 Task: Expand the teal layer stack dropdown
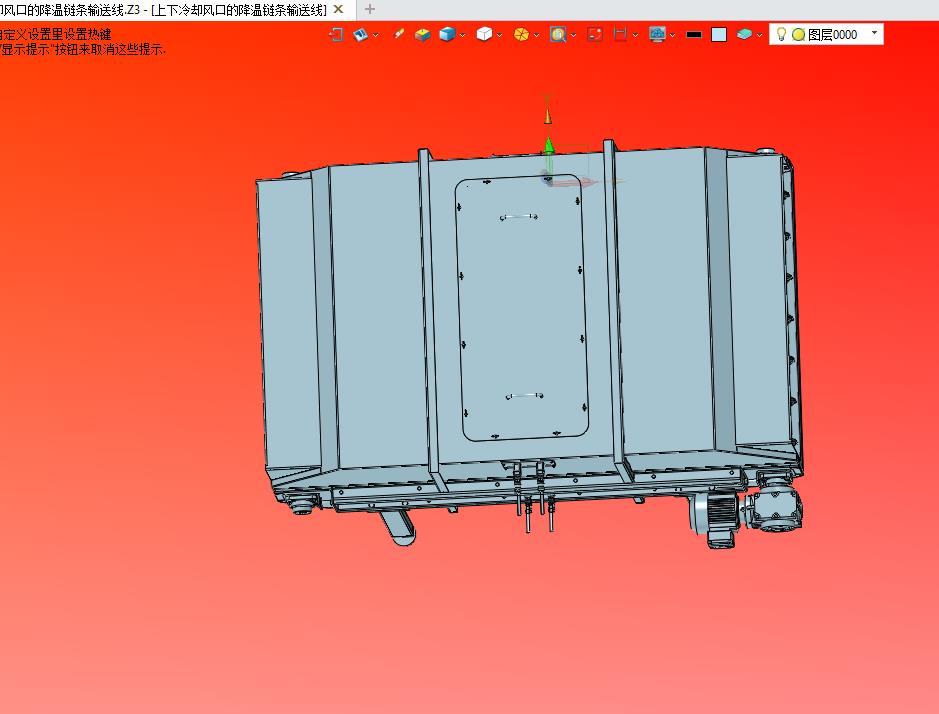pyautogui.click(x=759, y=35)
